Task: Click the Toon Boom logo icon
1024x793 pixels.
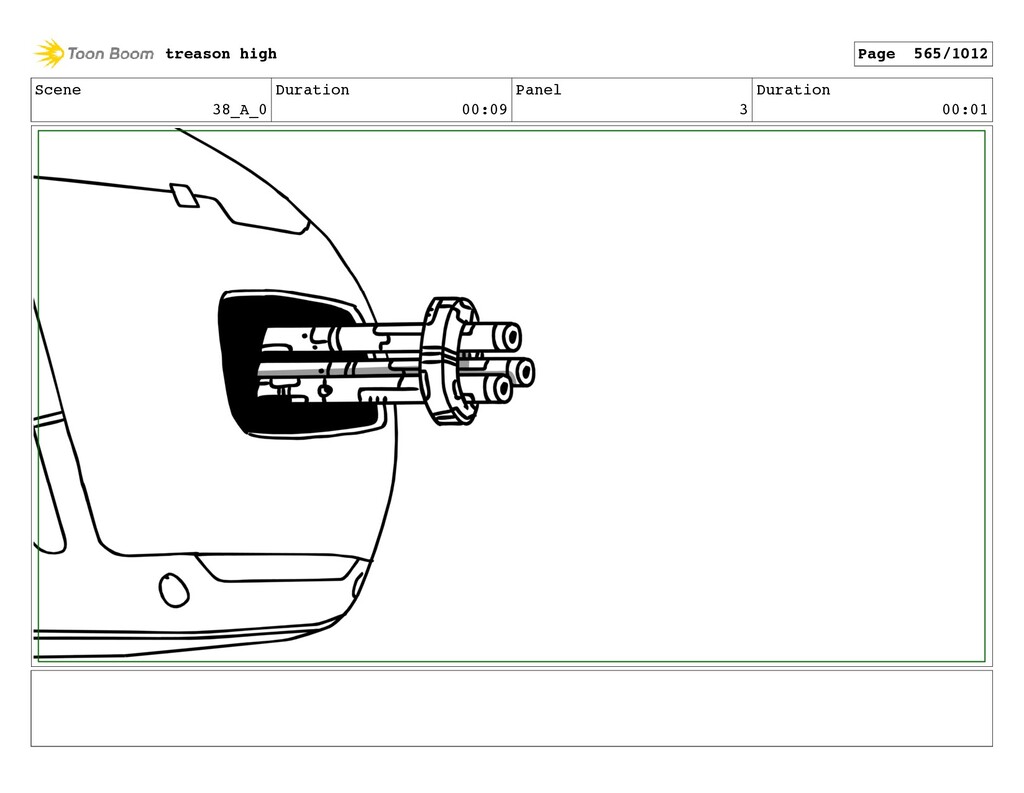Action: pos(49,53)
